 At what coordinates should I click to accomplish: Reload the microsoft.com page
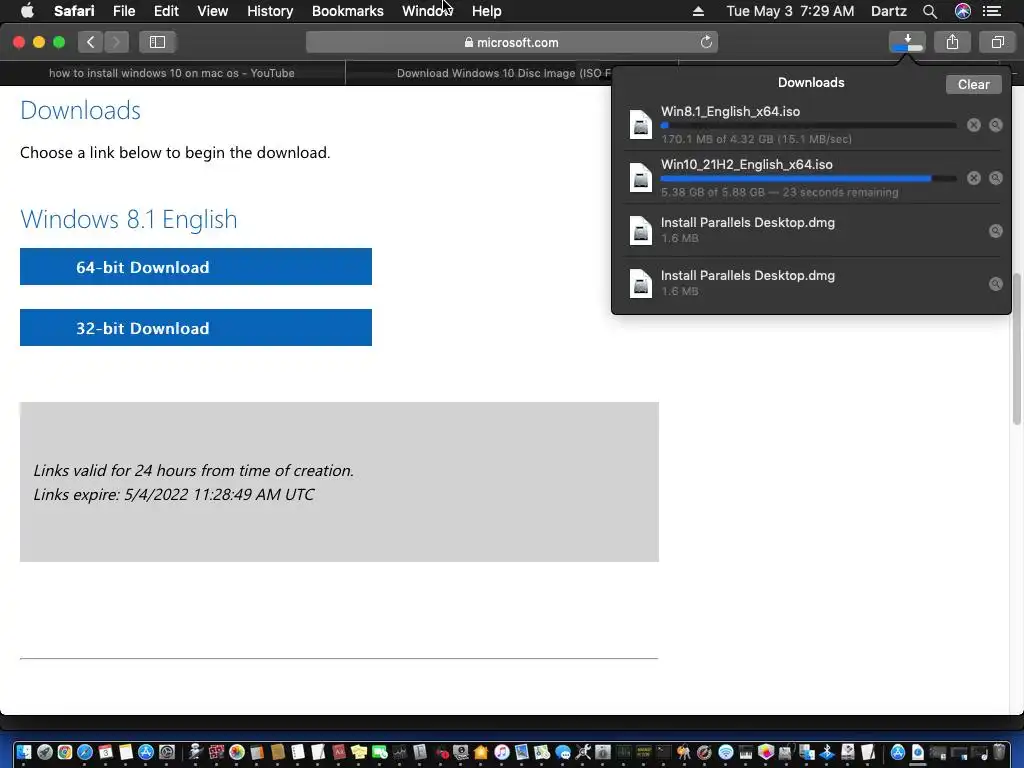pyautogui.click(x=706, y=42)
